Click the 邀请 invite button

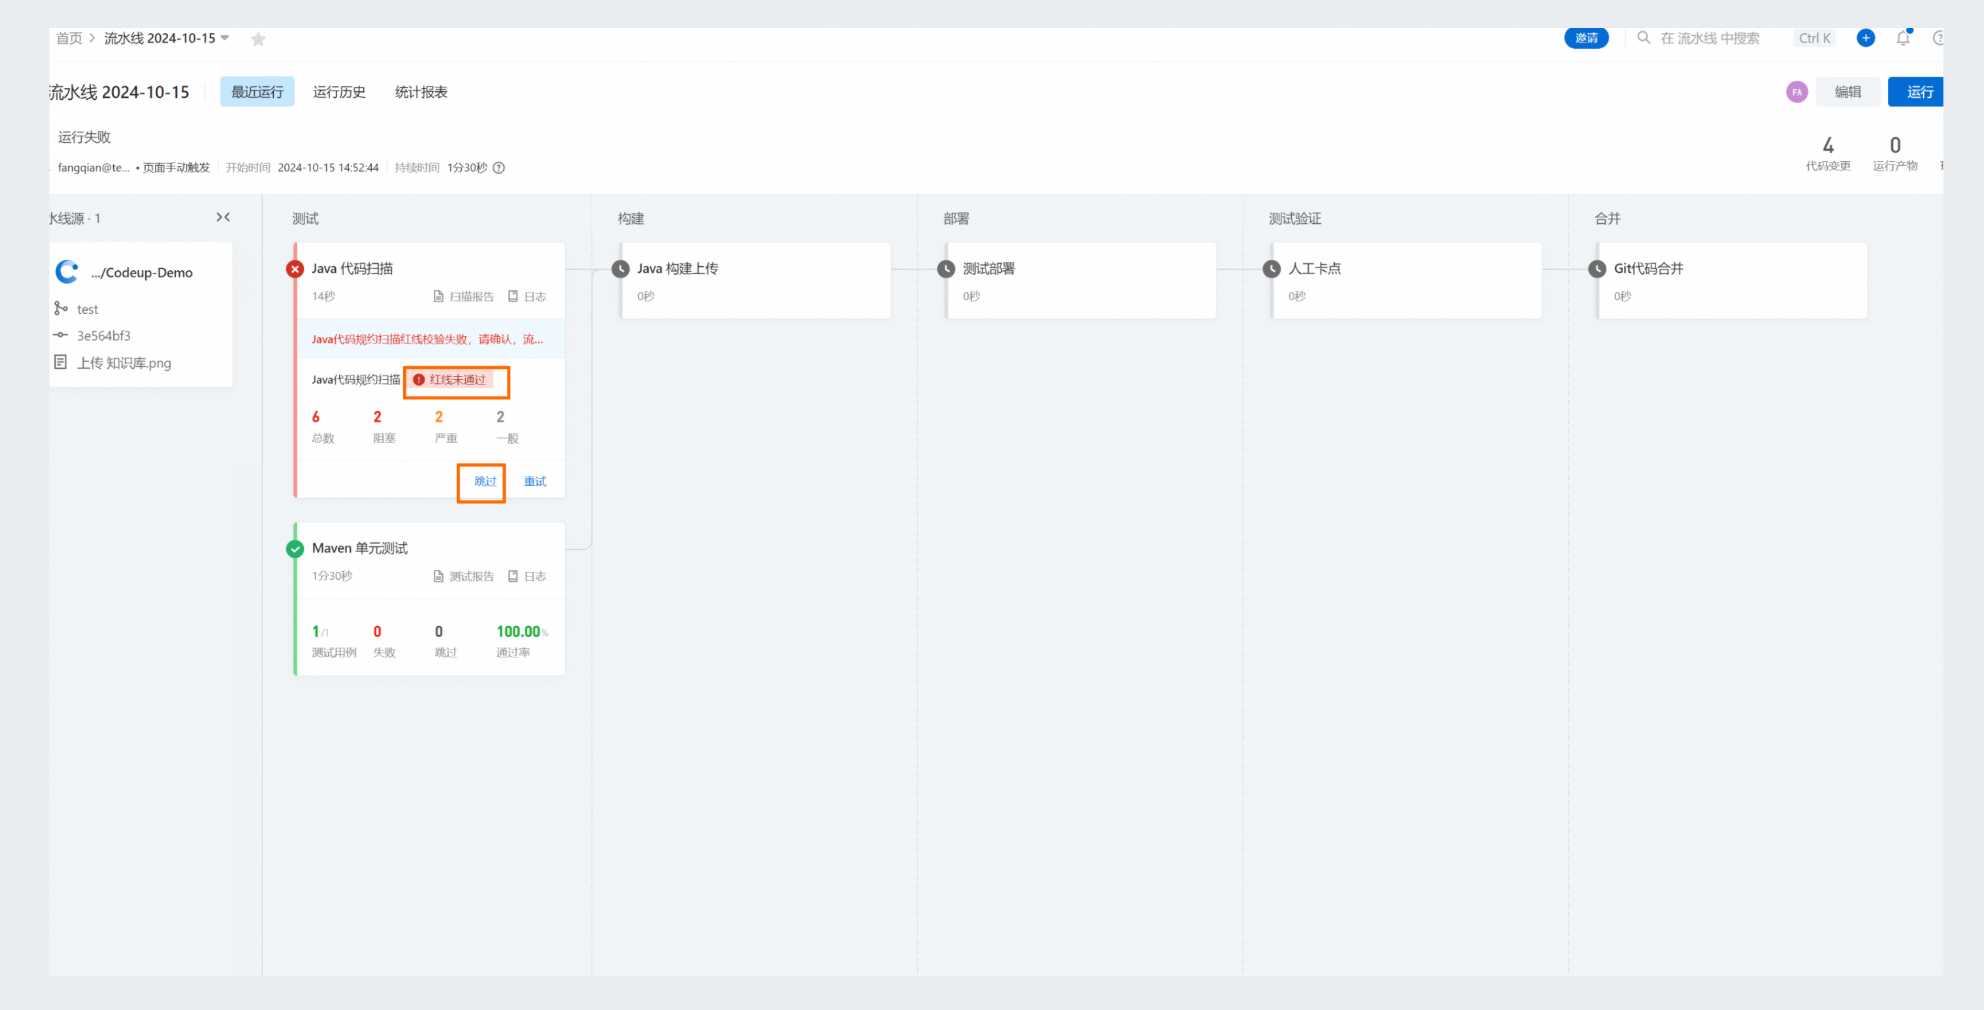[x=1586, y=38]
